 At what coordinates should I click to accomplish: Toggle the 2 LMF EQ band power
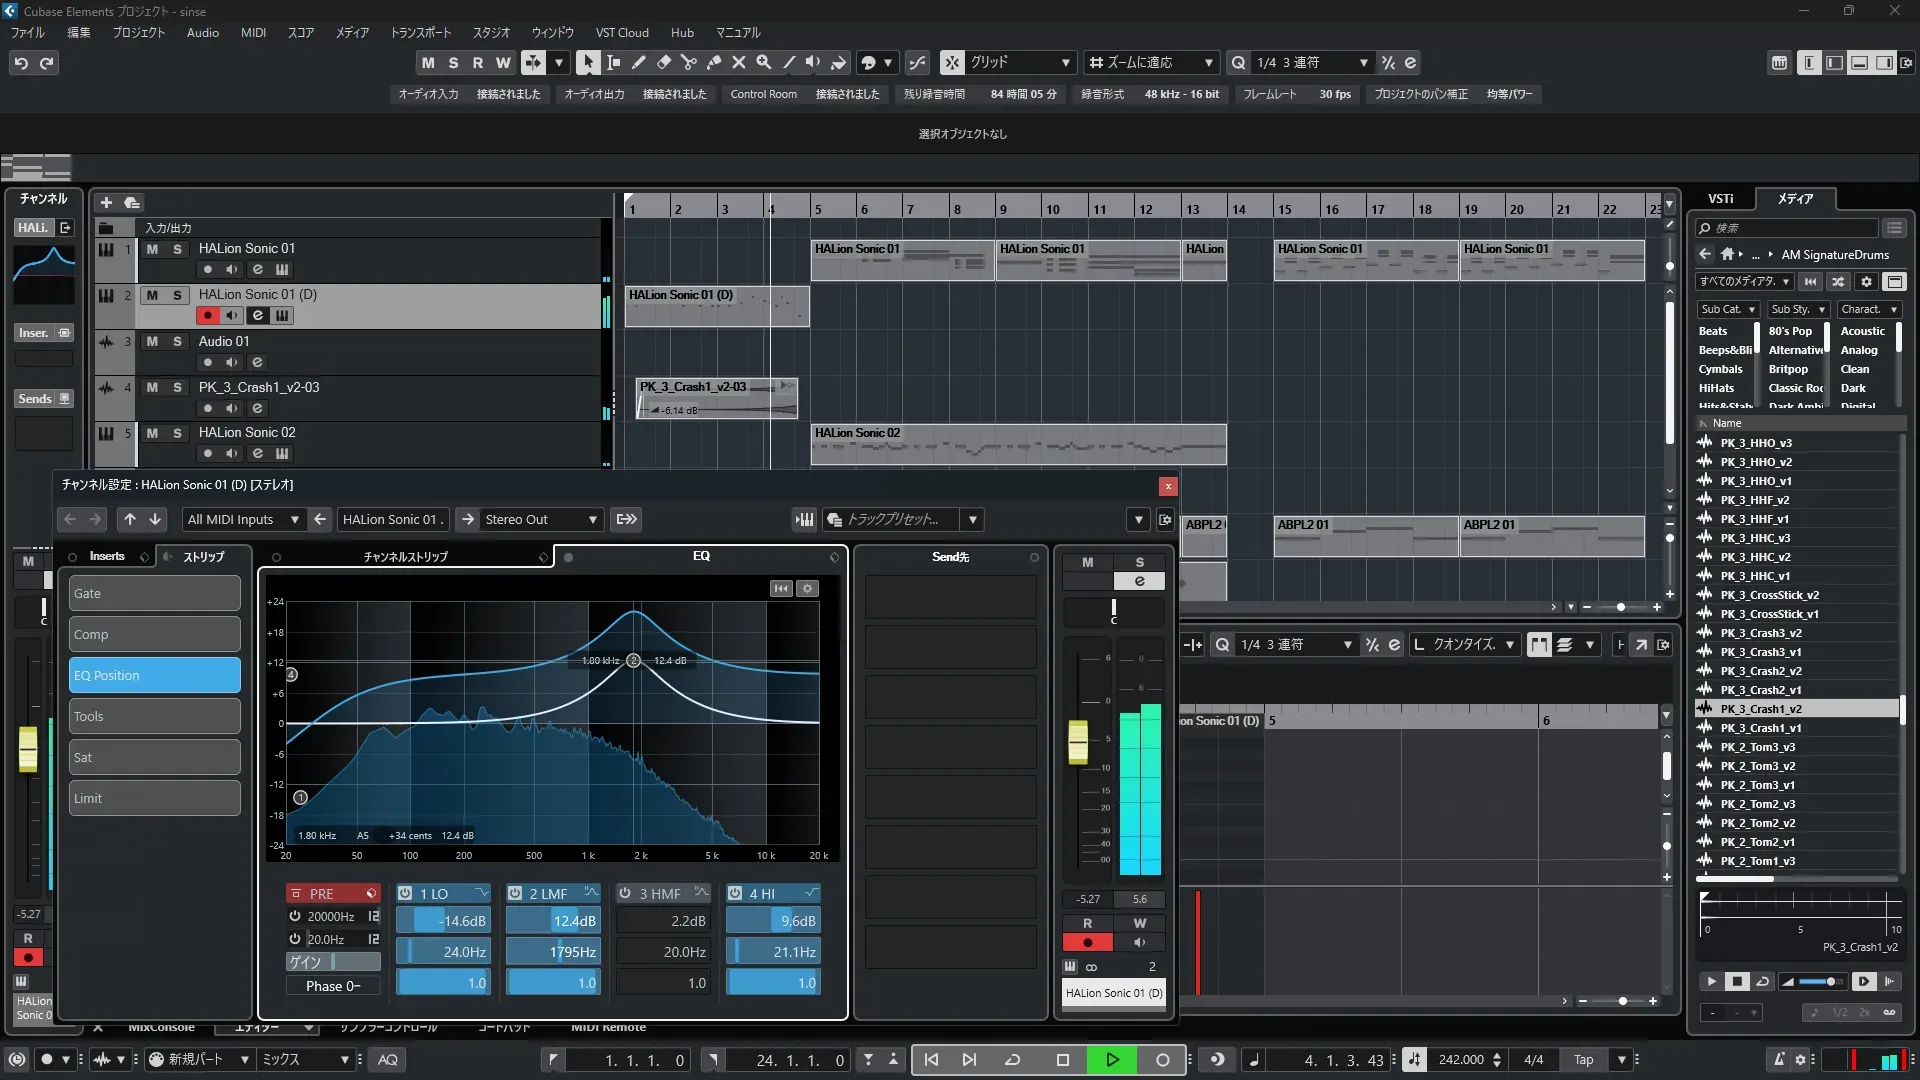point(515,893)
